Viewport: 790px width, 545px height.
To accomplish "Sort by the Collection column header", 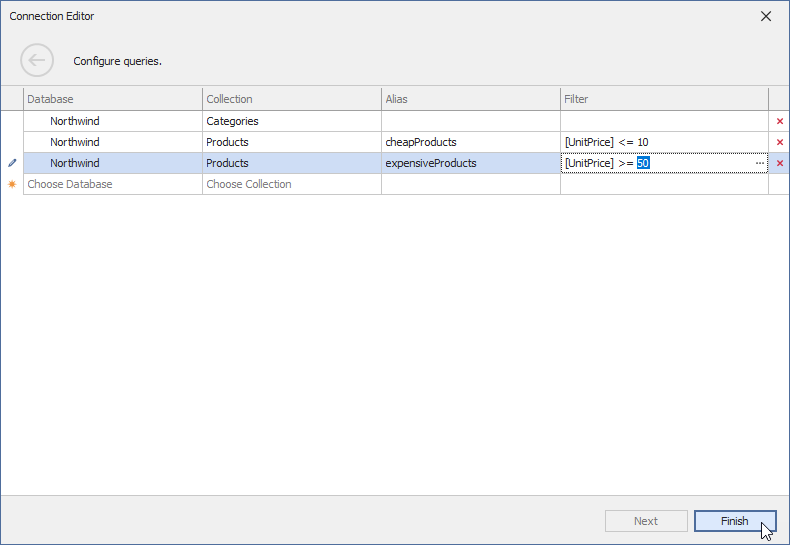I will click(x=291, y=99).
